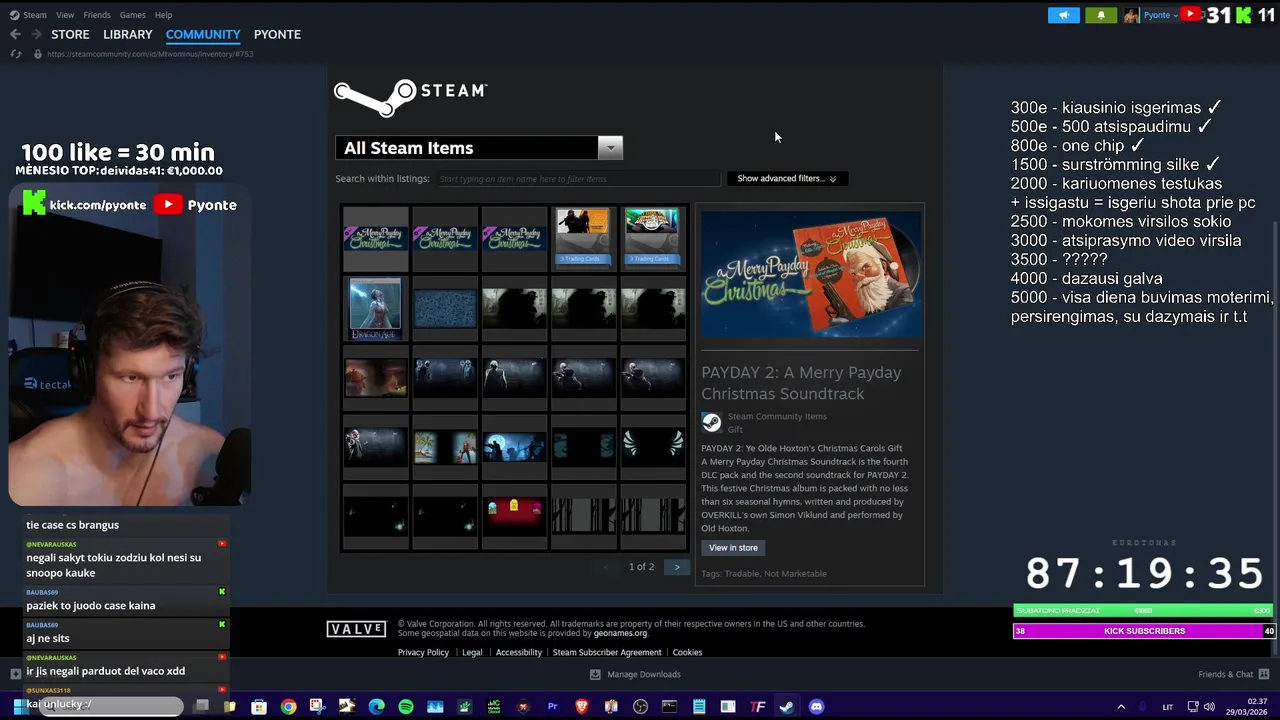The image size is (1280, 720).
Task: Launch Microsoft Edge from the taskbar
Action: (376, 707)
